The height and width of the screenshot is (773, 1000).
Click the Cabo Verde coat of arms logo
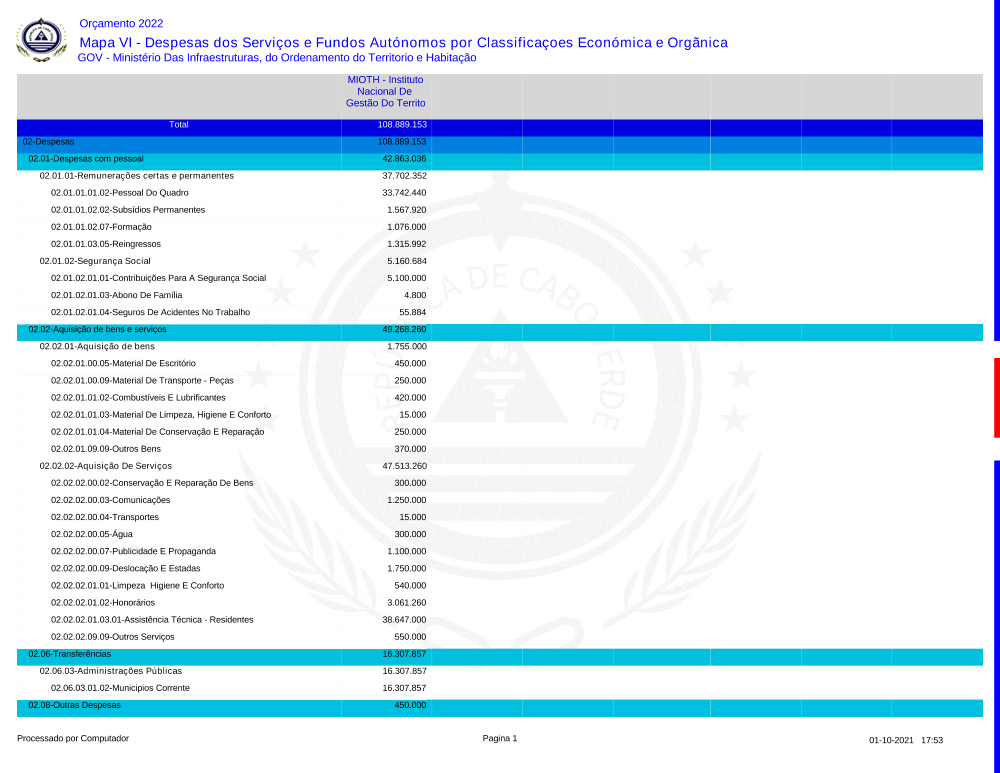click(42, 40)
